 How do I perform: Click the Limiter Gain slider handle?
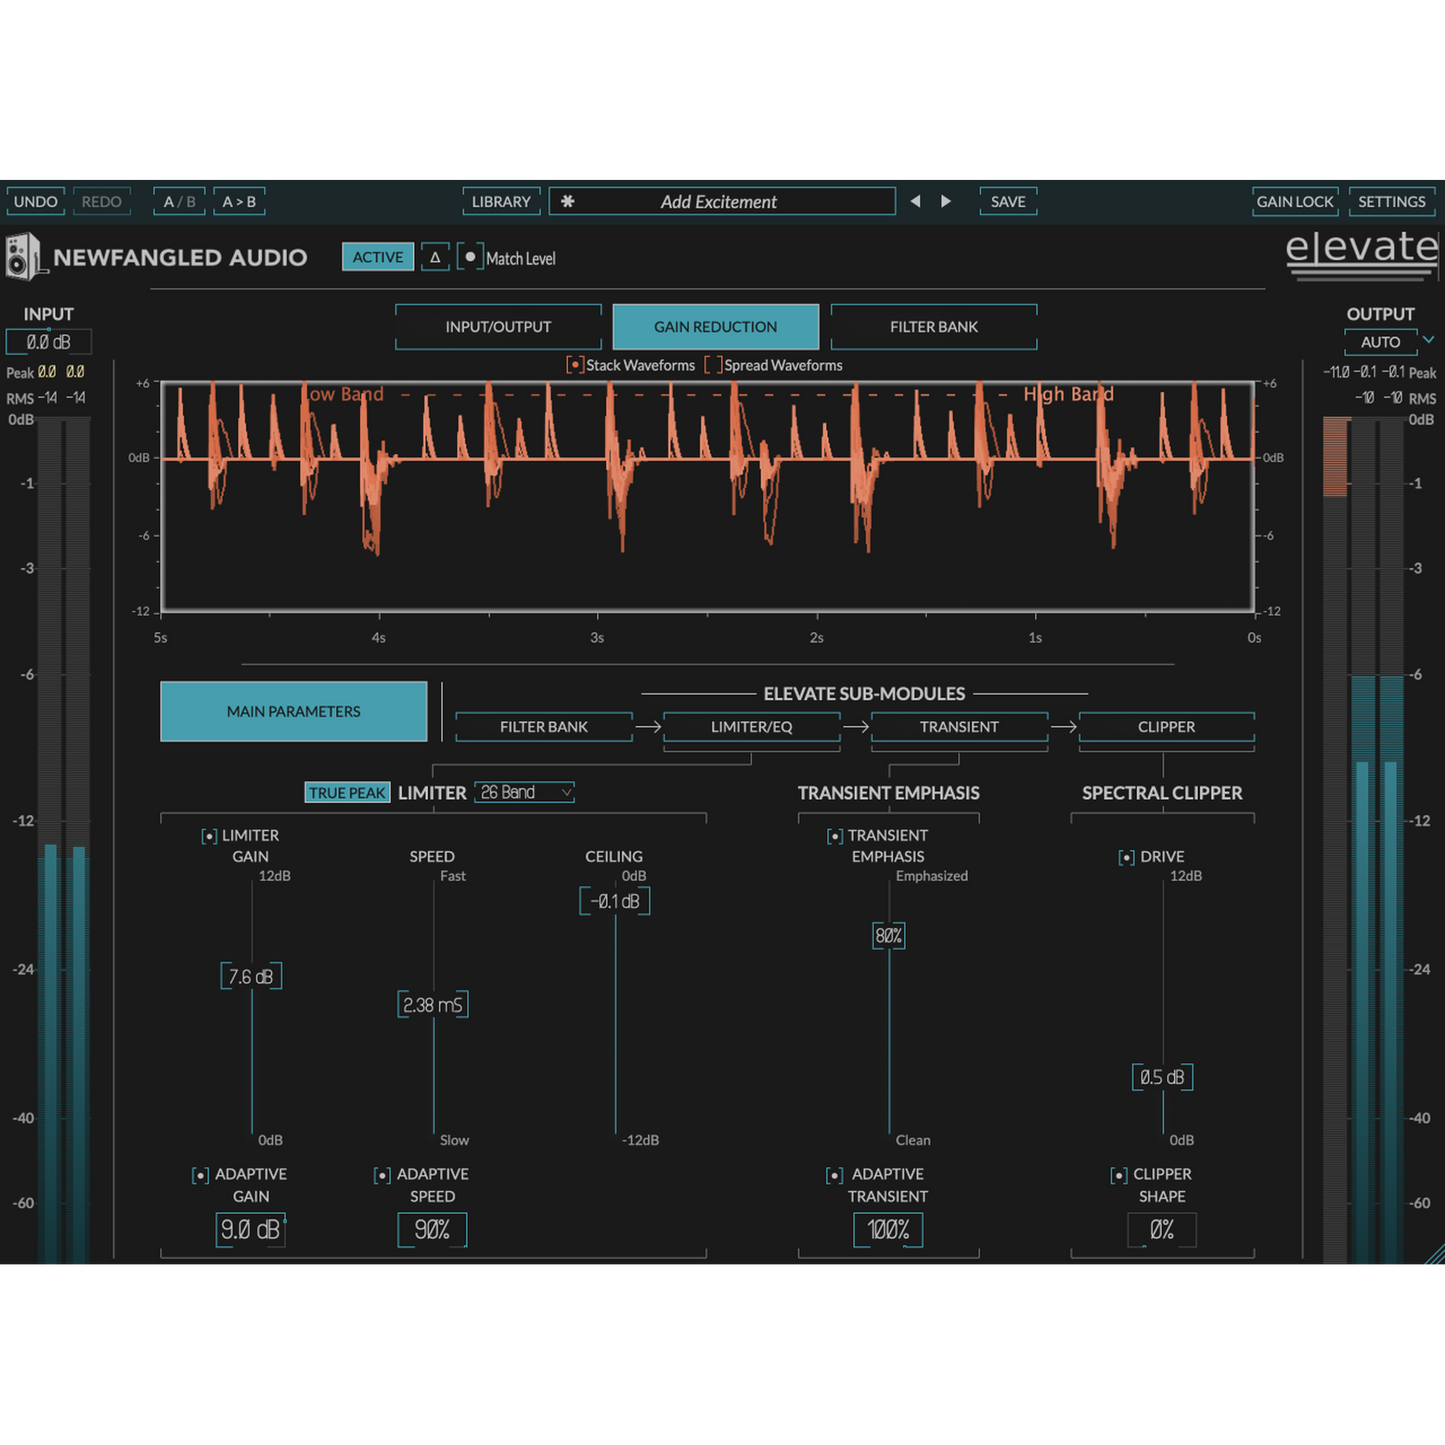point(251,976)
